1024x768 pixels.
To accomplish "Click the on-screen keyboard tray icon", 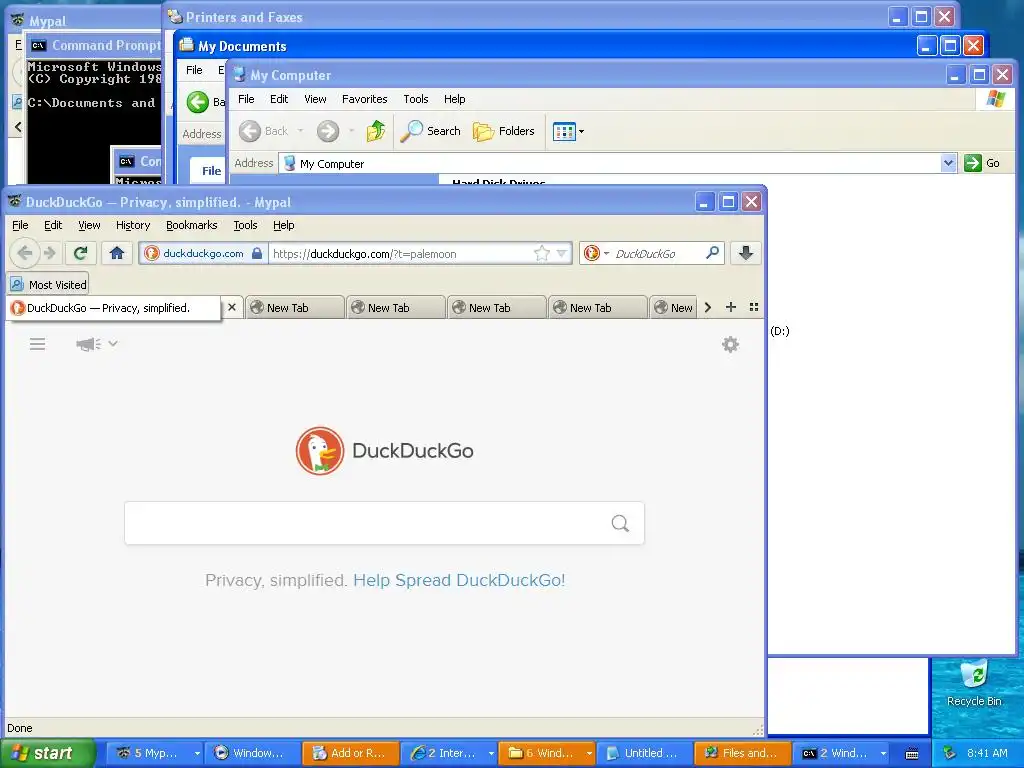I will pos(912,754).
